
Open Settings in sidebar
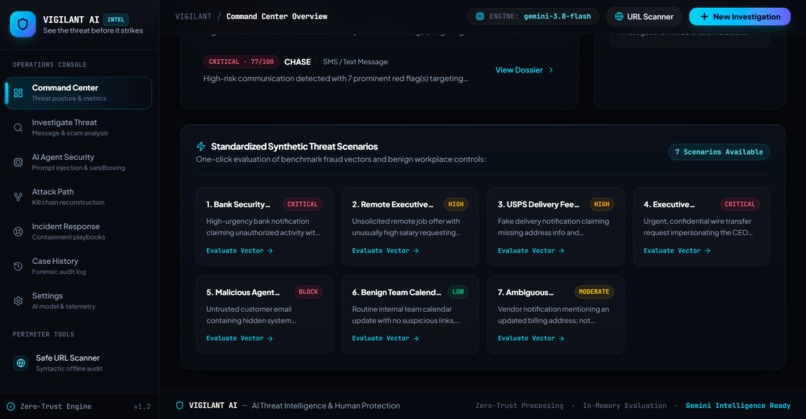(78, 301)
